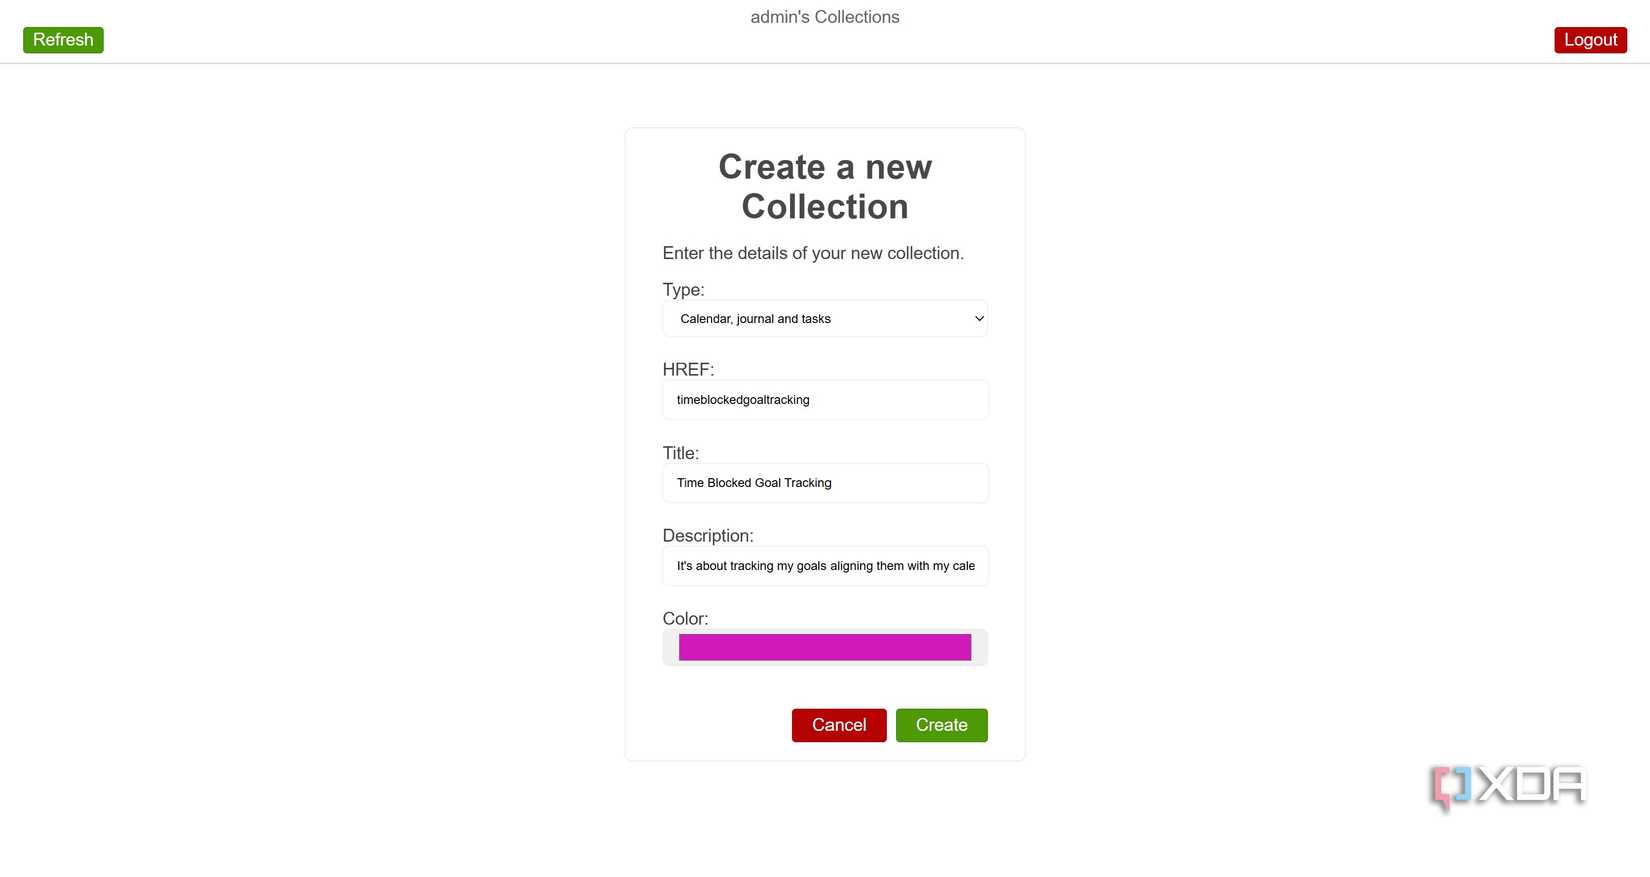Cancel the new collection dialog
1650x877 pixels.
click(839, 725)
